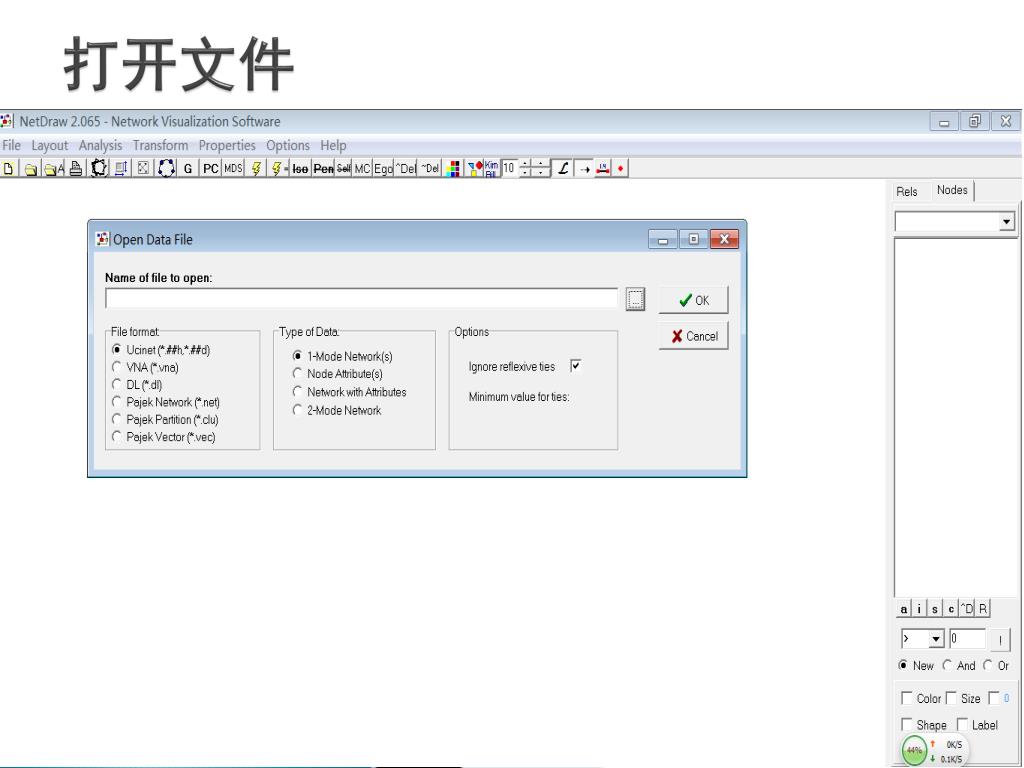Click the arrow heads toolbar icon
This screenshot has width=1024, height=768.
click(584, 168)
